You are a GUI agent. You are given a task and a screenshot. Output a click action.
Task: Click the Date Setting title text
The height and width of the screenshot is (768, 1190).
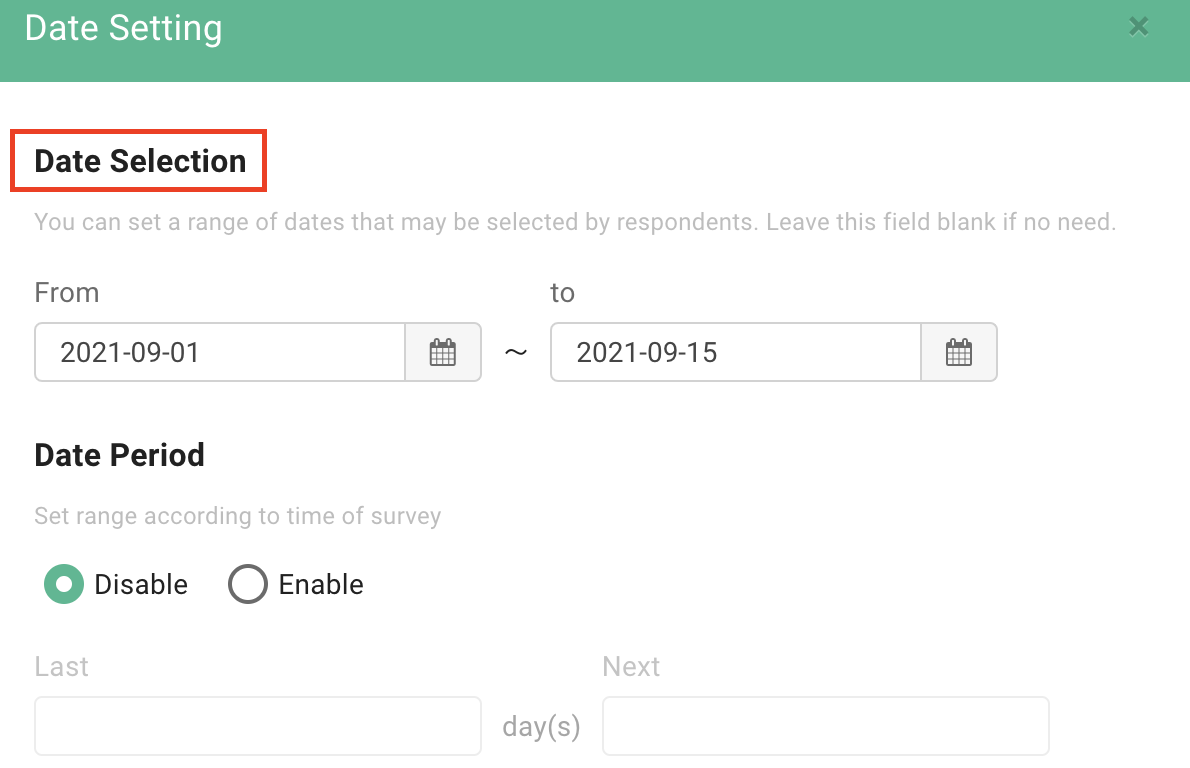[x=123, y=28]
